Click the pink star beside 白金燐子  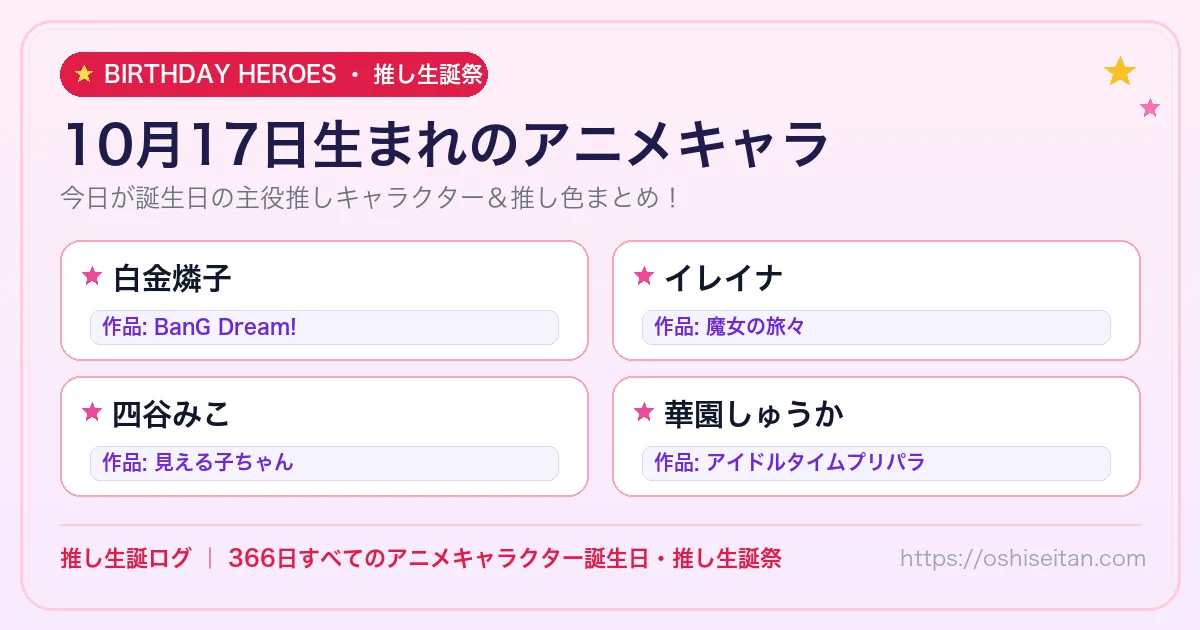(92, 276)
